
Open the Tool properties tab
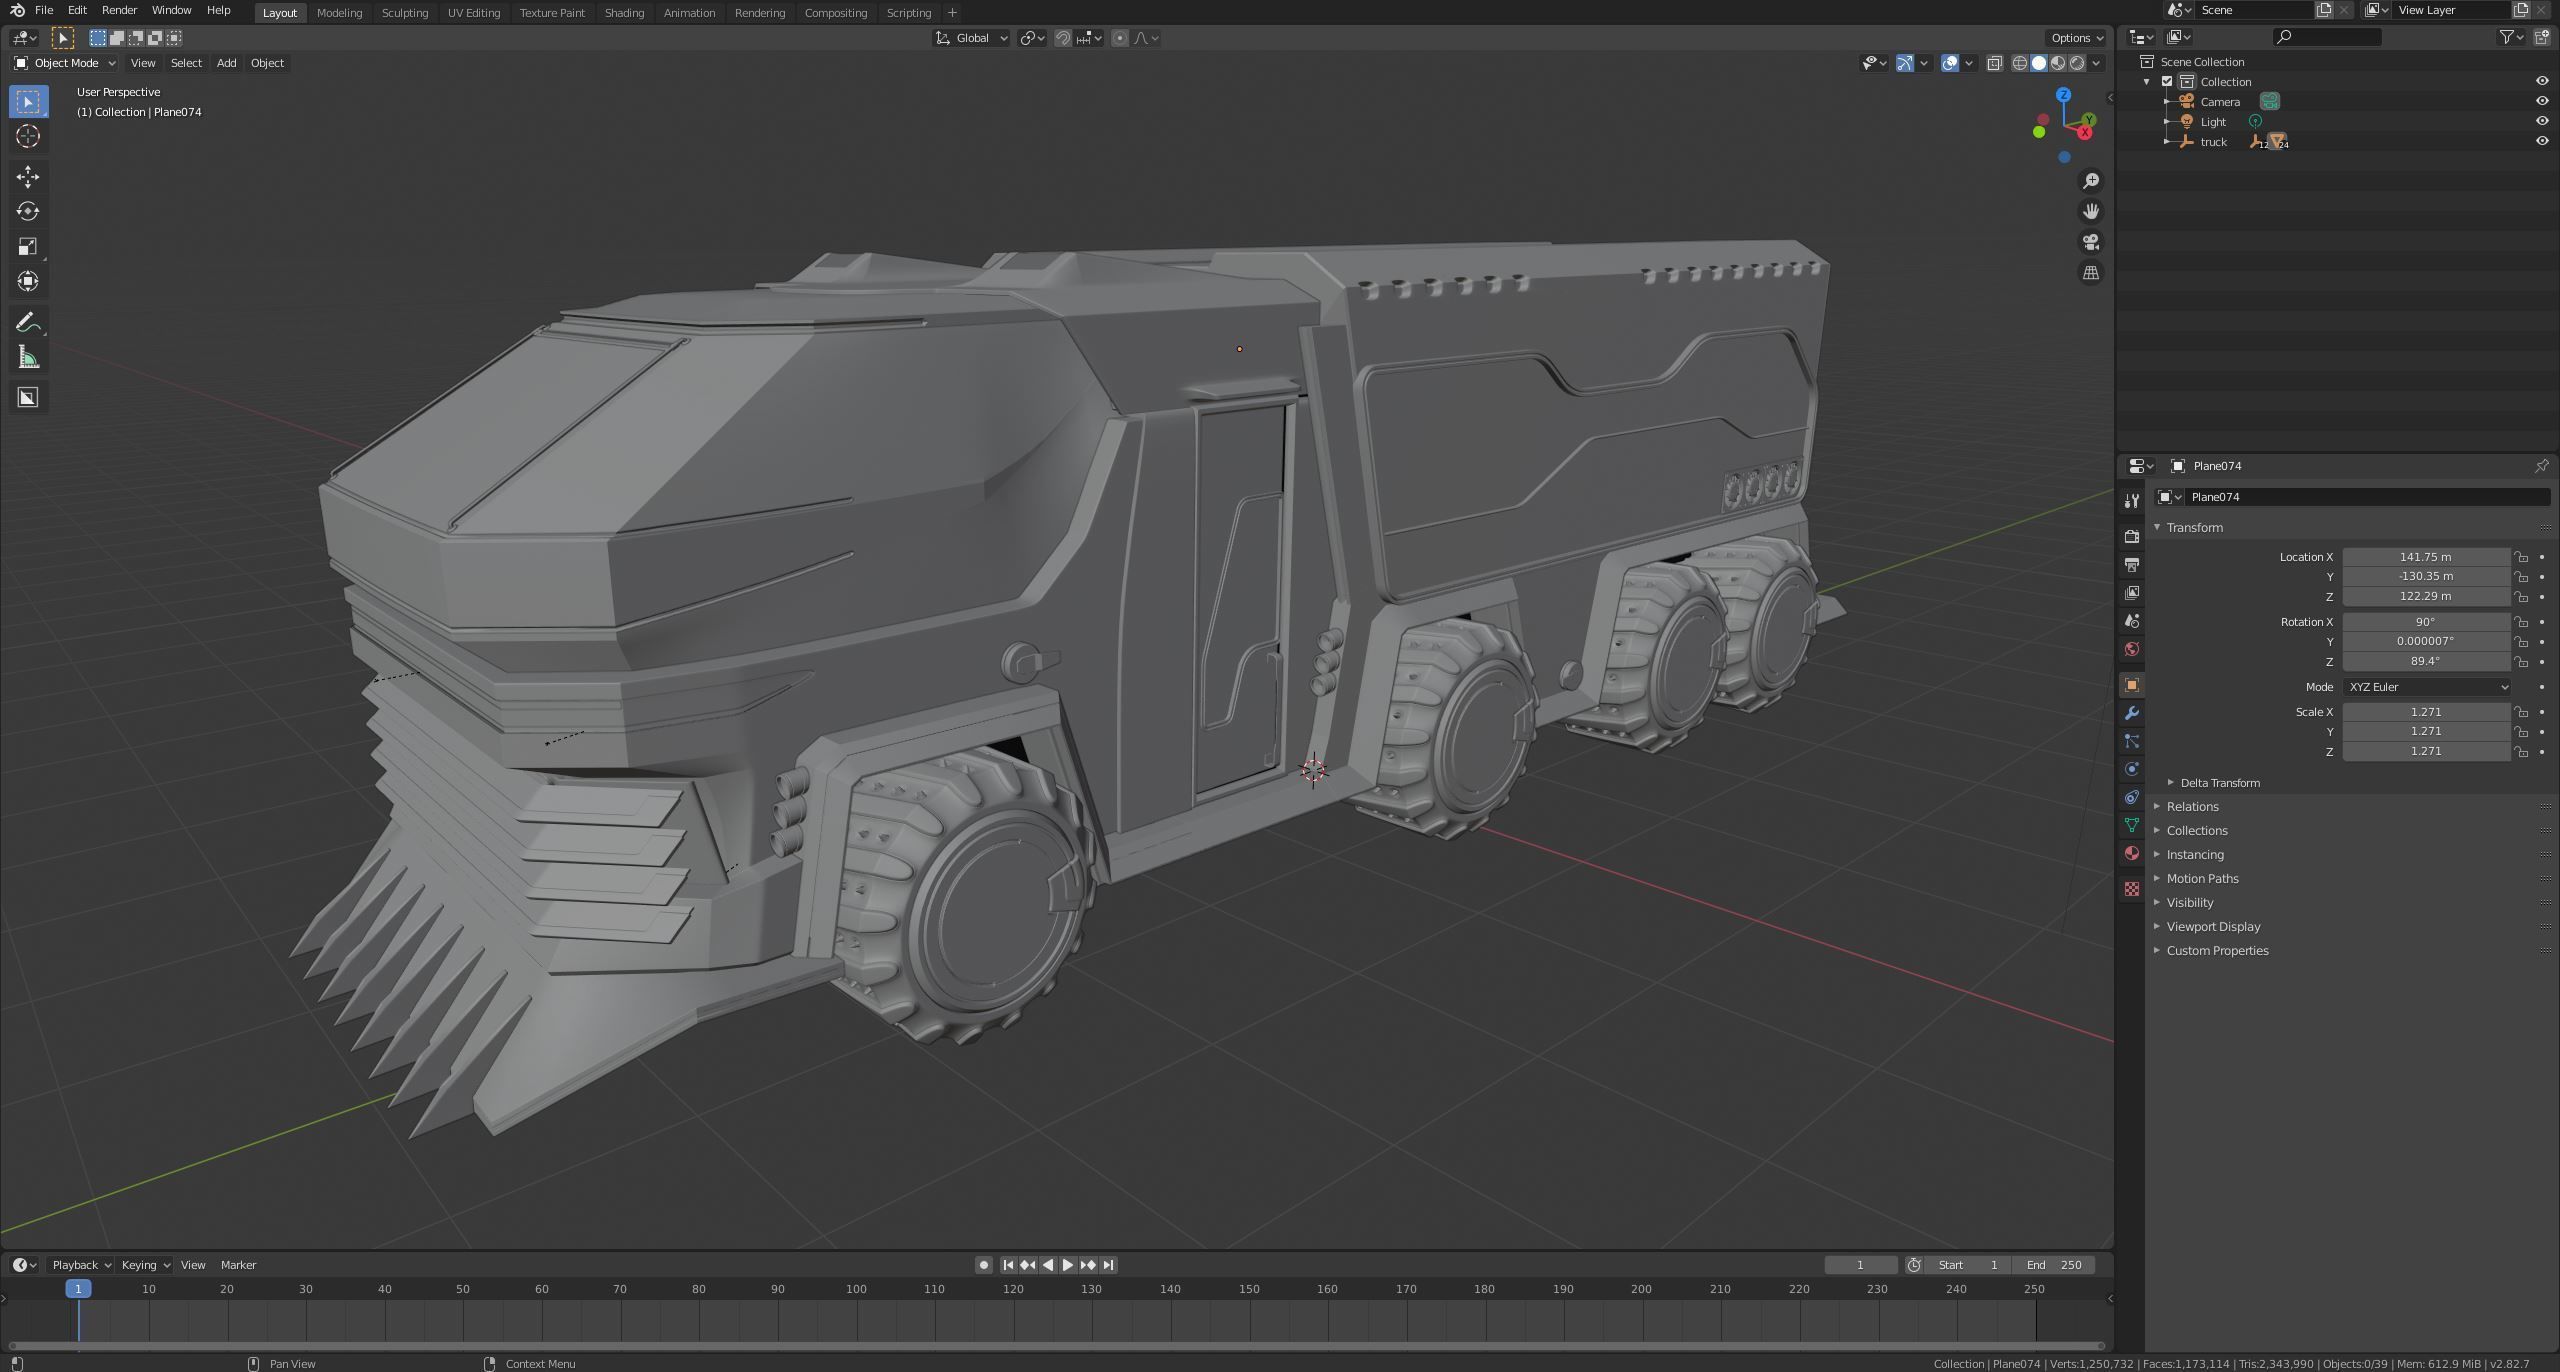[x=2132, y=501]
